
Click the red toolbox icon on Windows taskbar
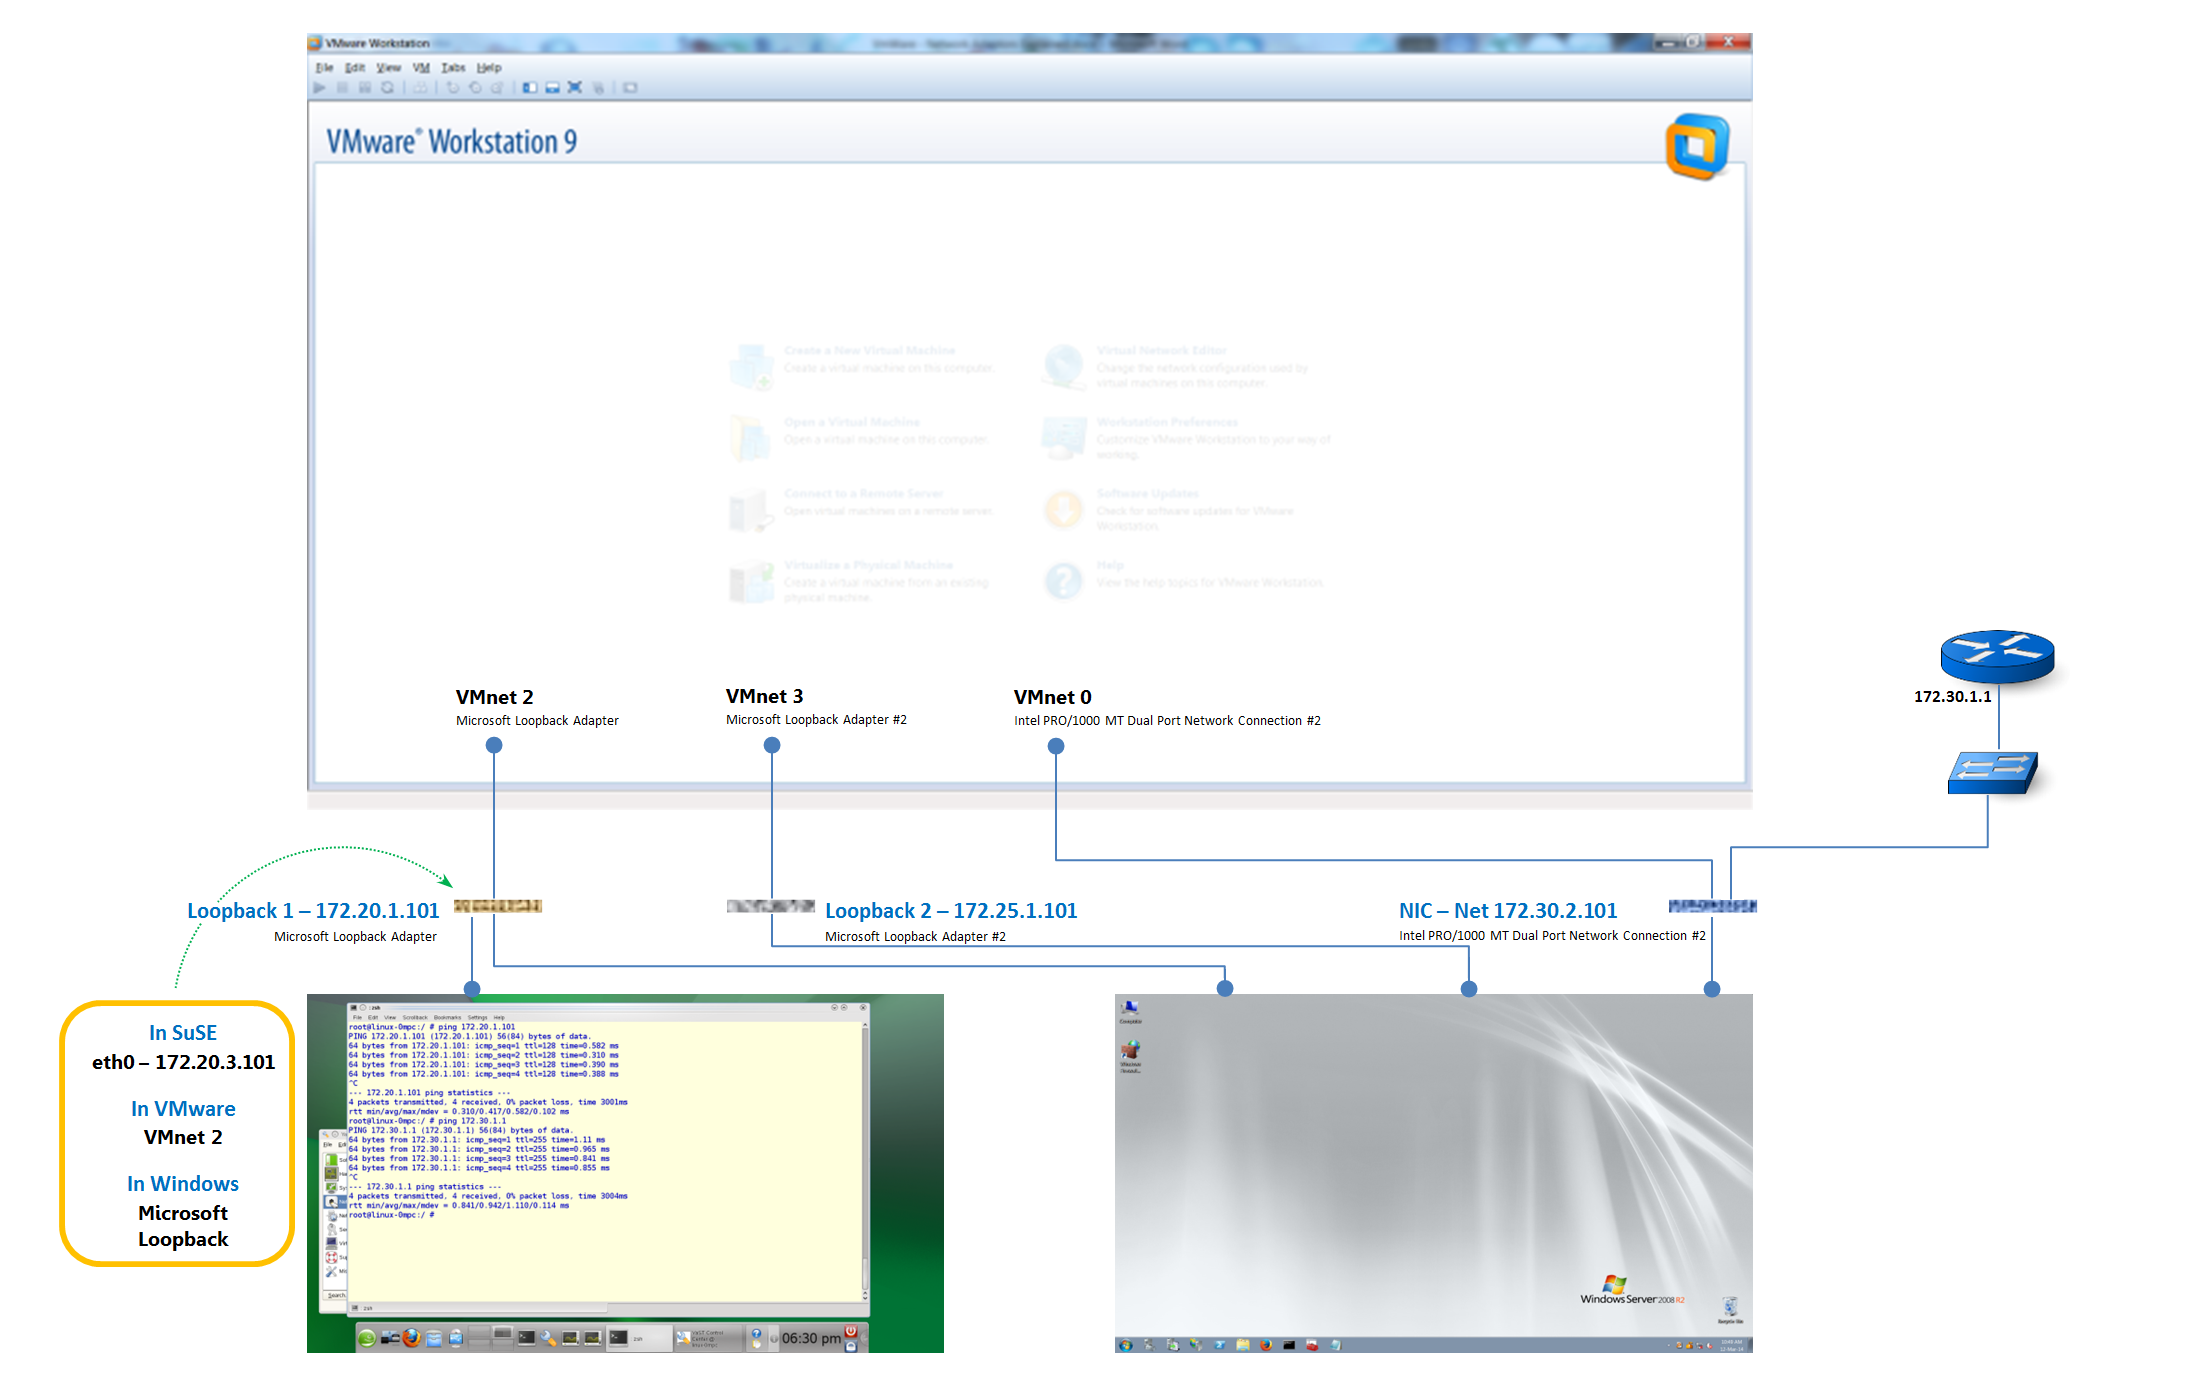pos(1312,1345)
